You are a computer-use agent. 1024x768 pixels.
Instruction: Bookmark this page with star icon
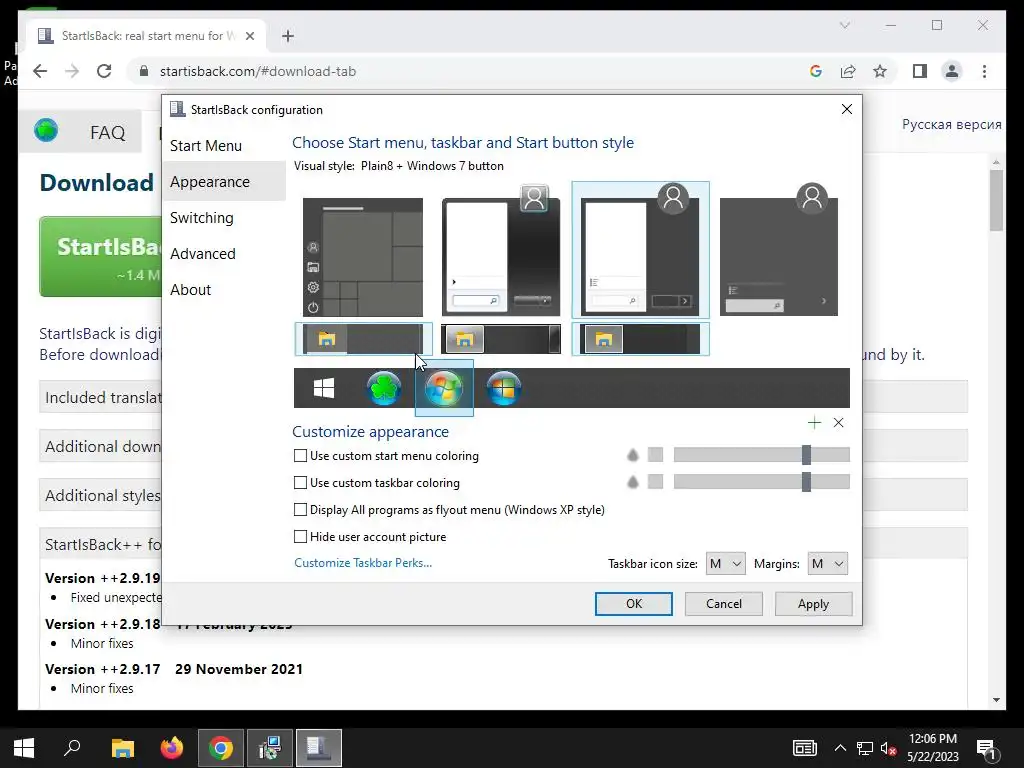click(x=880, y=71)
